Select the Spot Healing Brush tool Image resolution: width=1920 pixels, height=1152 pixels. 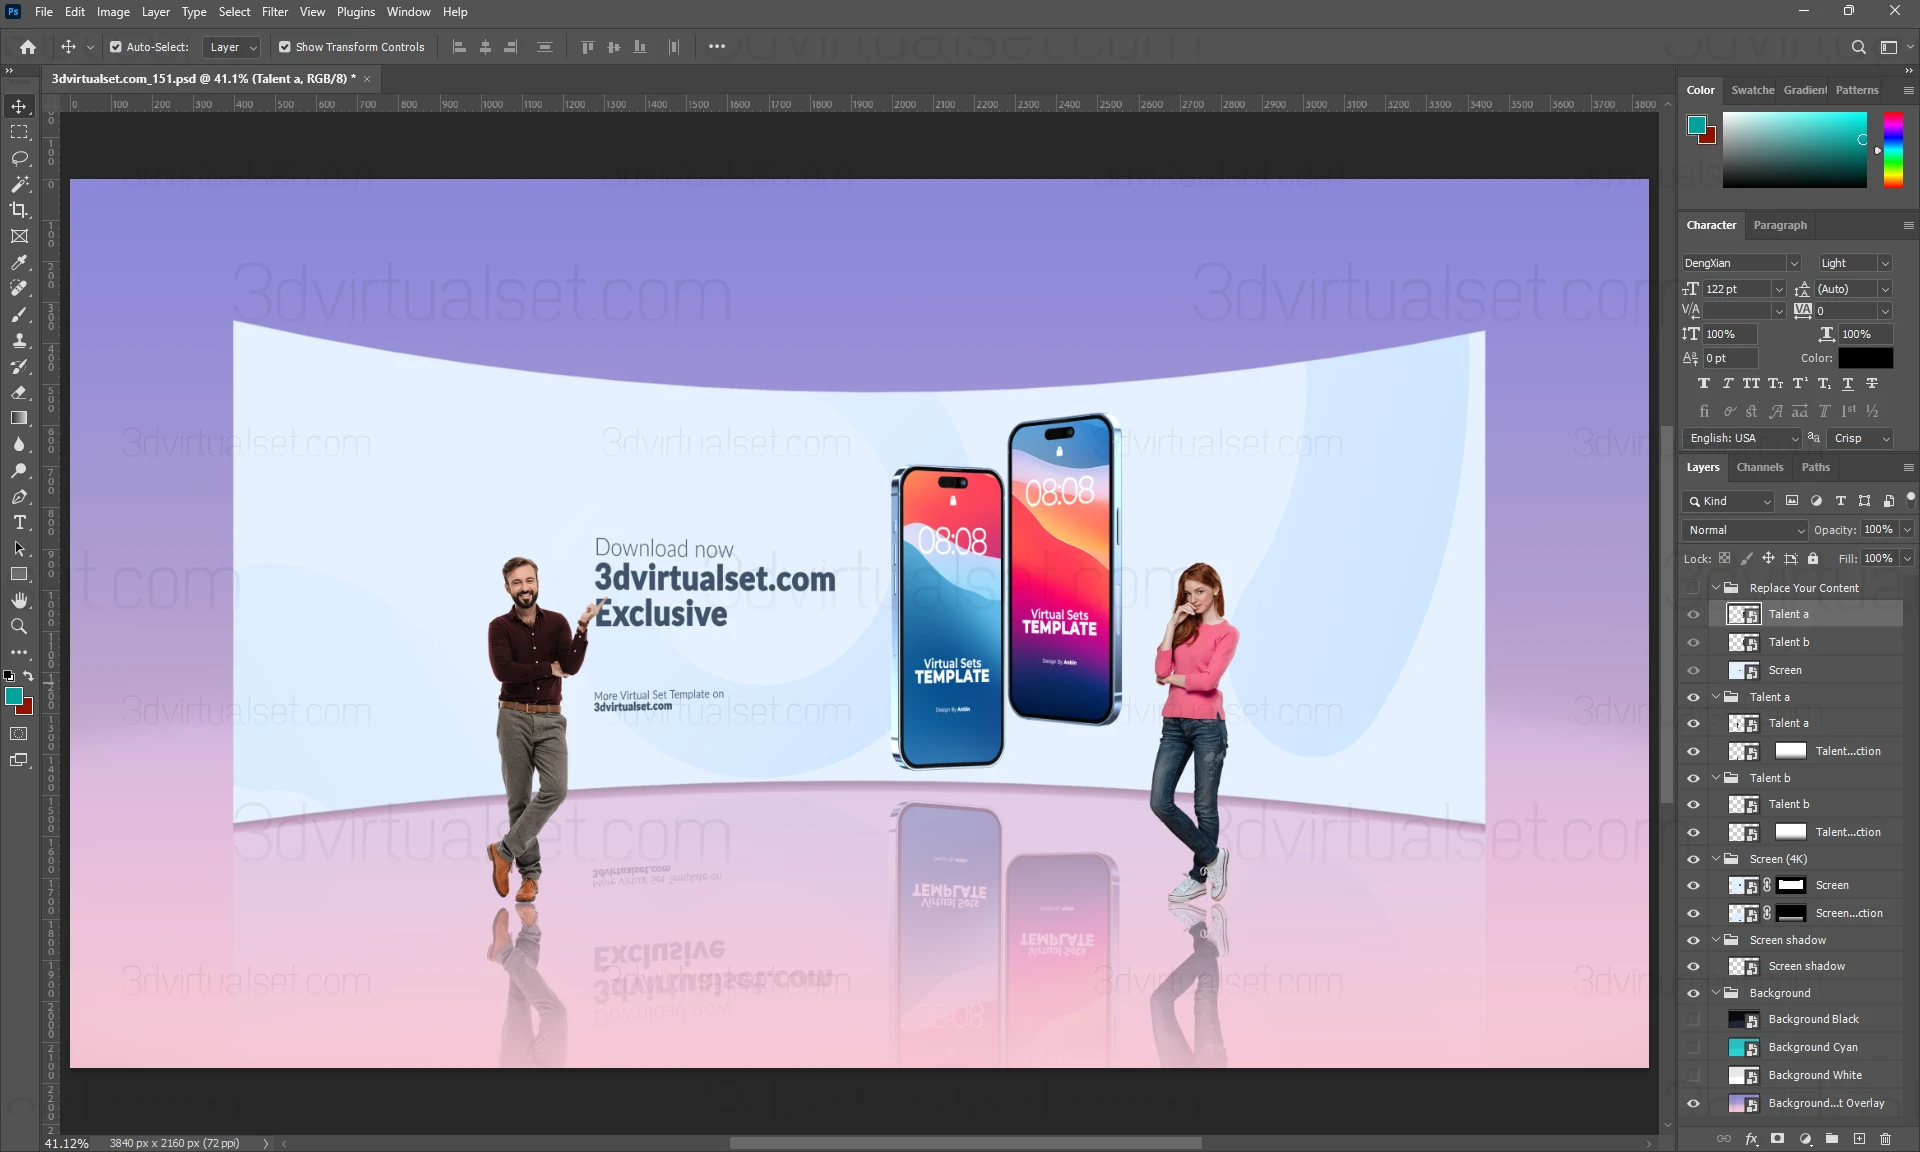[x=19, y=288]
